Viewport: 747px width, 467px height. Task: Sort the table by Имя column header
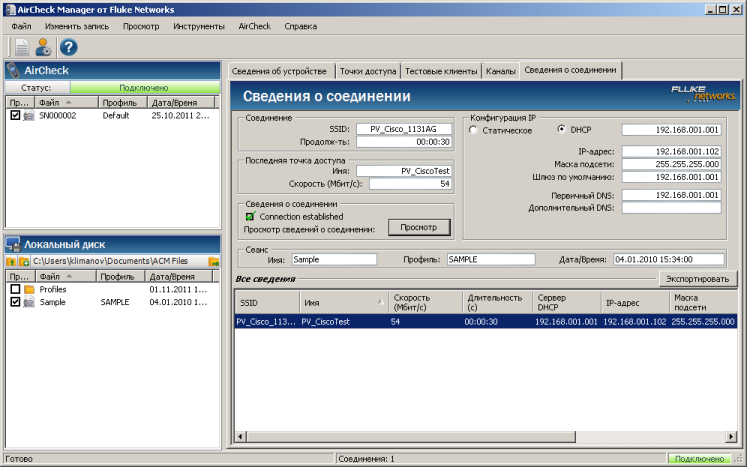tap(343, 303)
